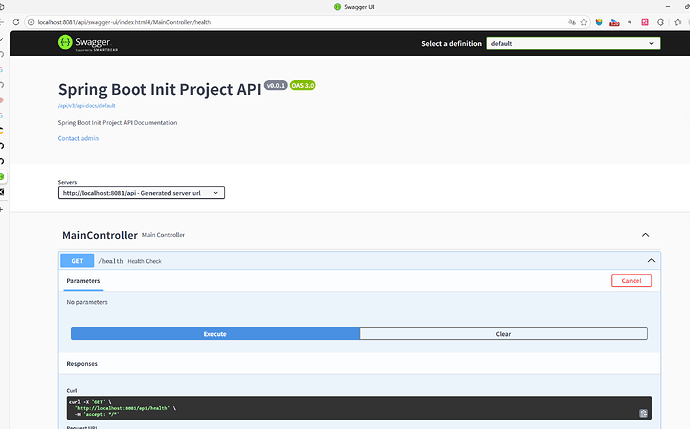Viewport: 690px width, 429px height.
Task: Open the pink square browser extension
Action: (645, 22)
